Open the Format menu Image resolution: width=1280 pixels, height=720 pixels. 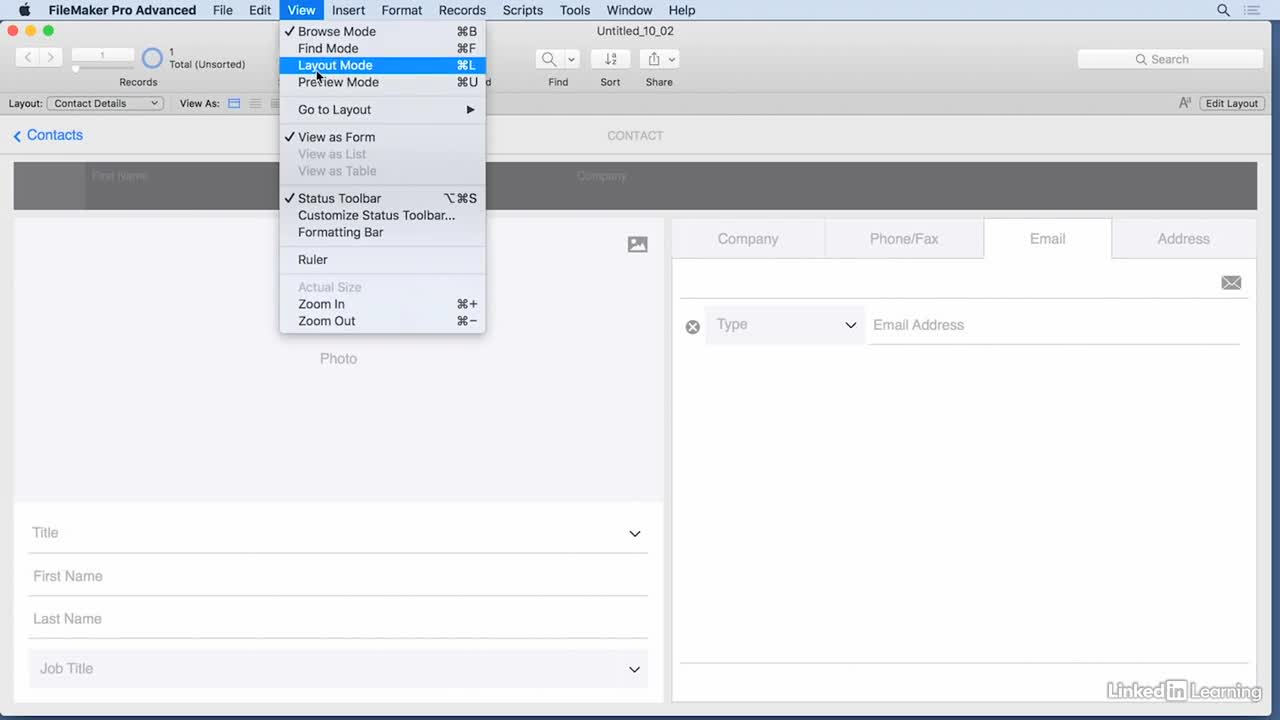402,10
